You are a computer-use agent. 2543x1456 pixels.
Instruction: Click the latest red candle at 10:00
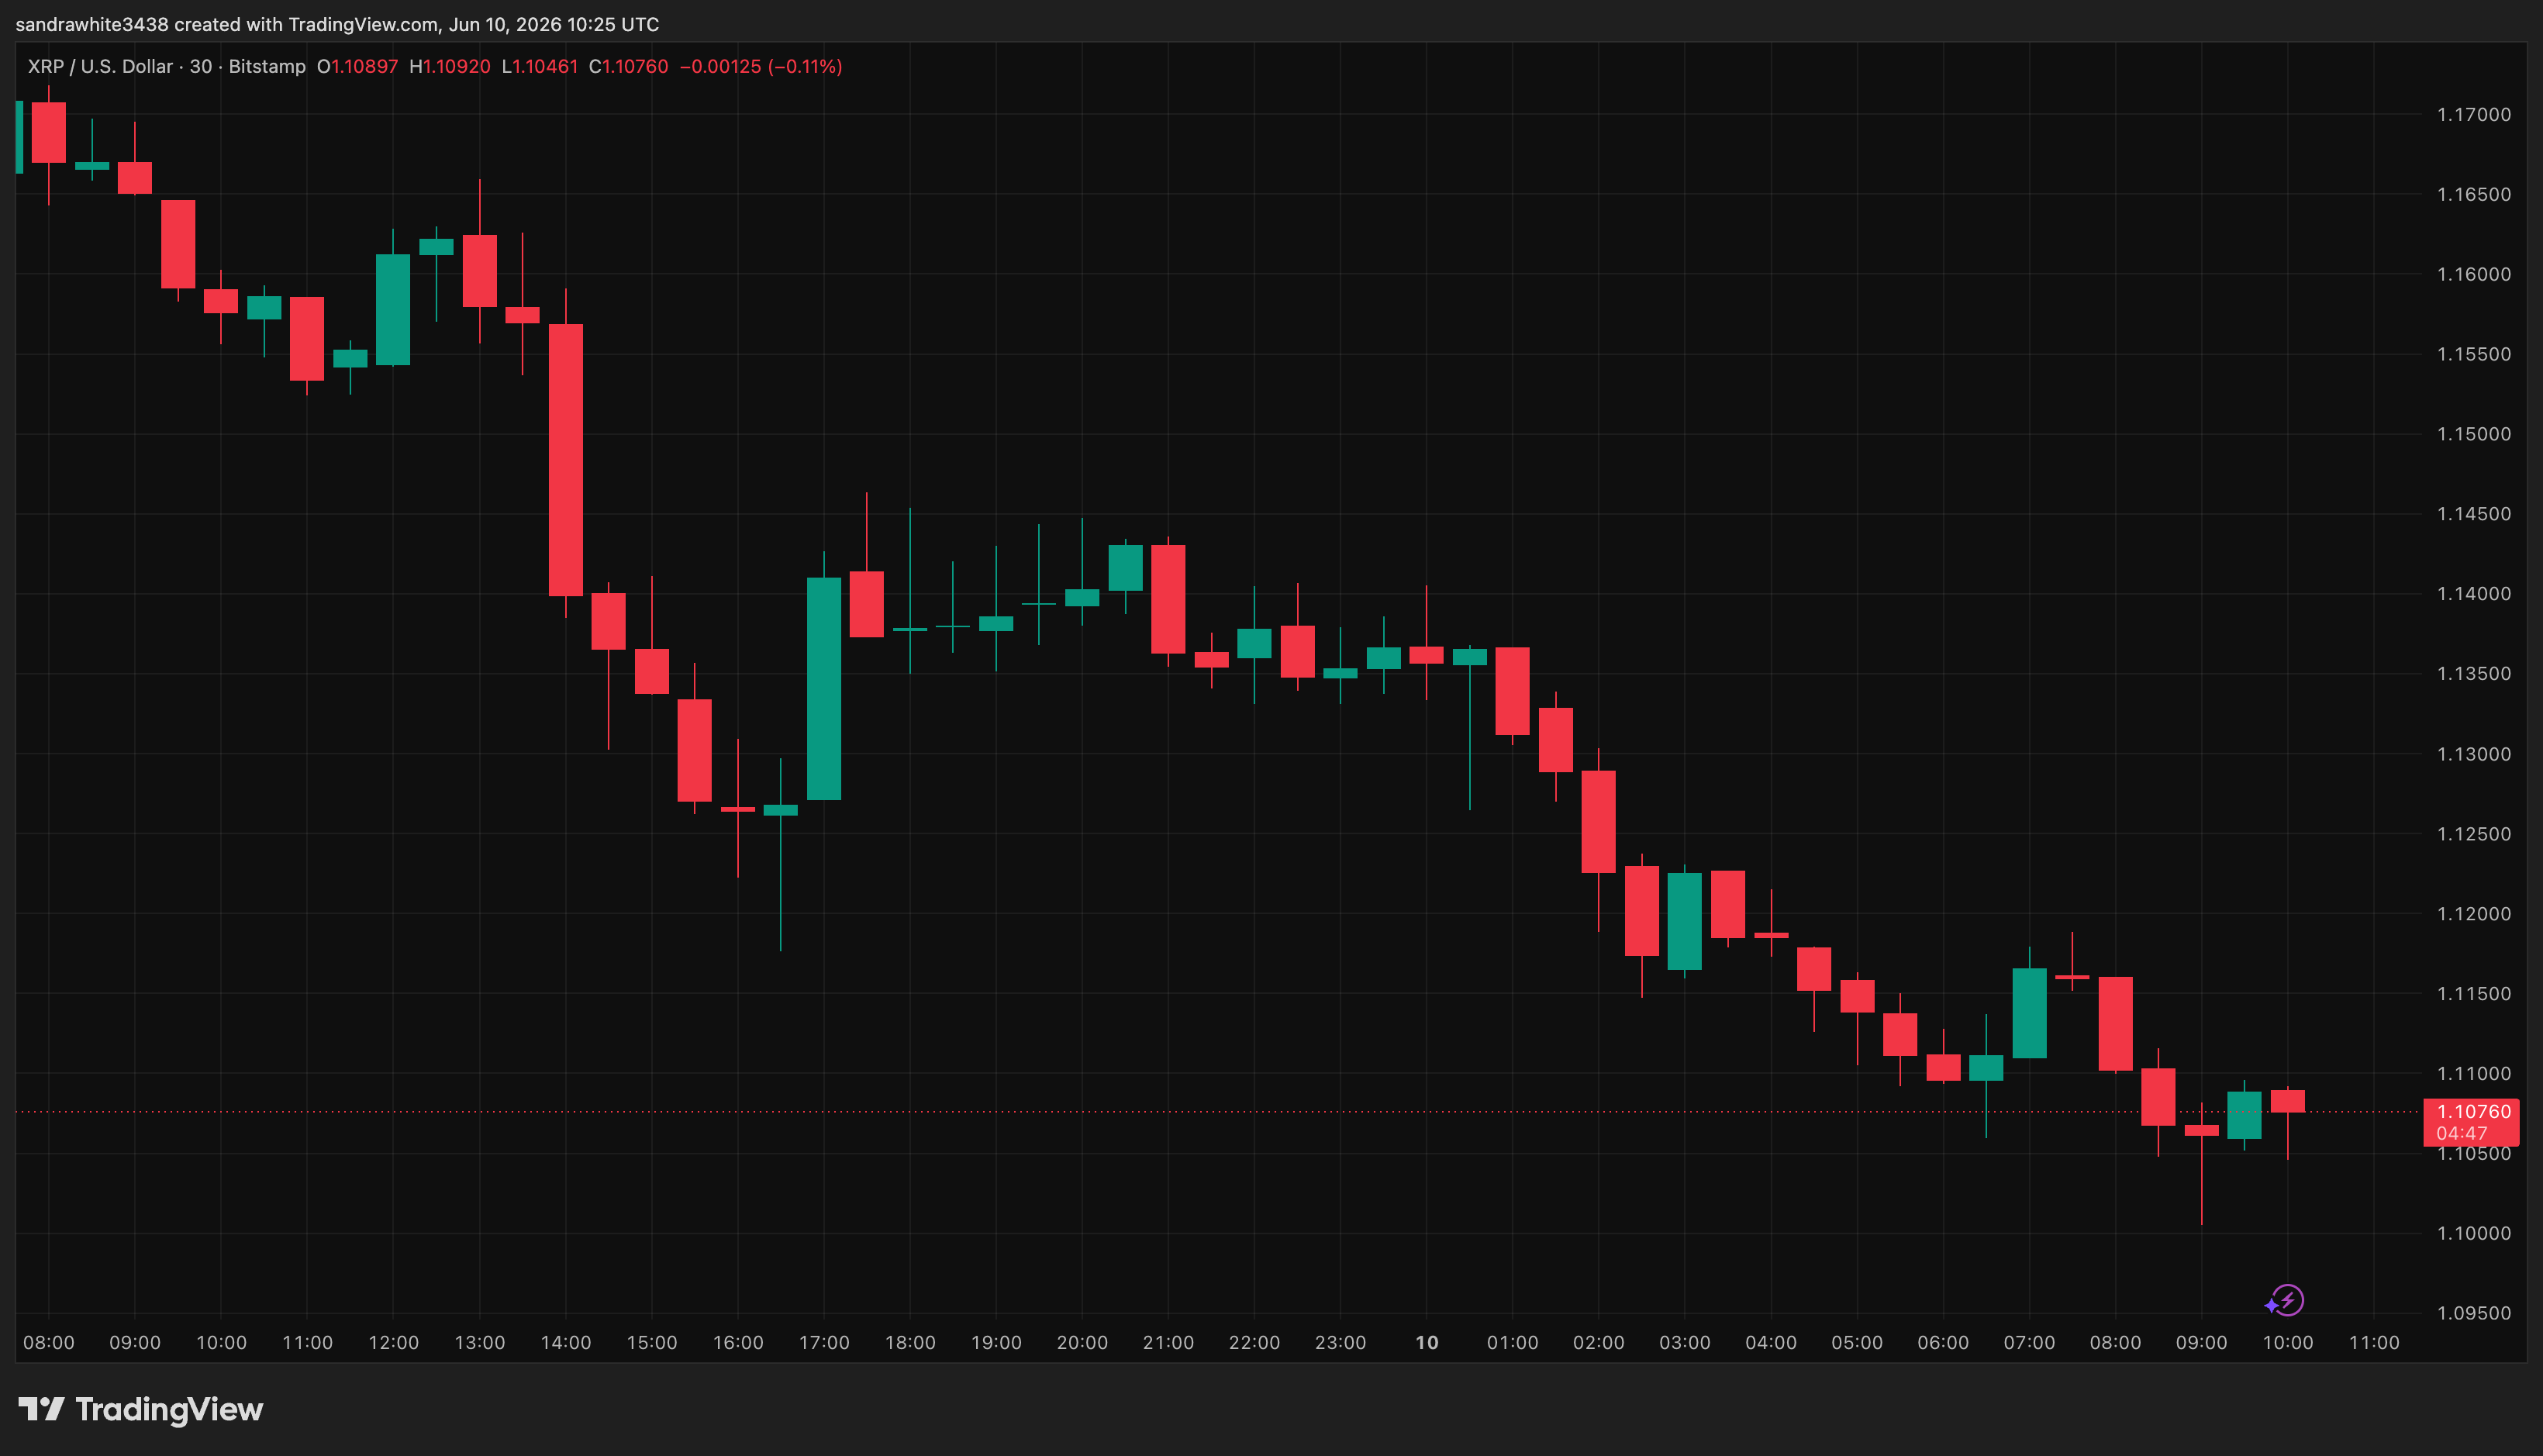coord(2288,1101)
